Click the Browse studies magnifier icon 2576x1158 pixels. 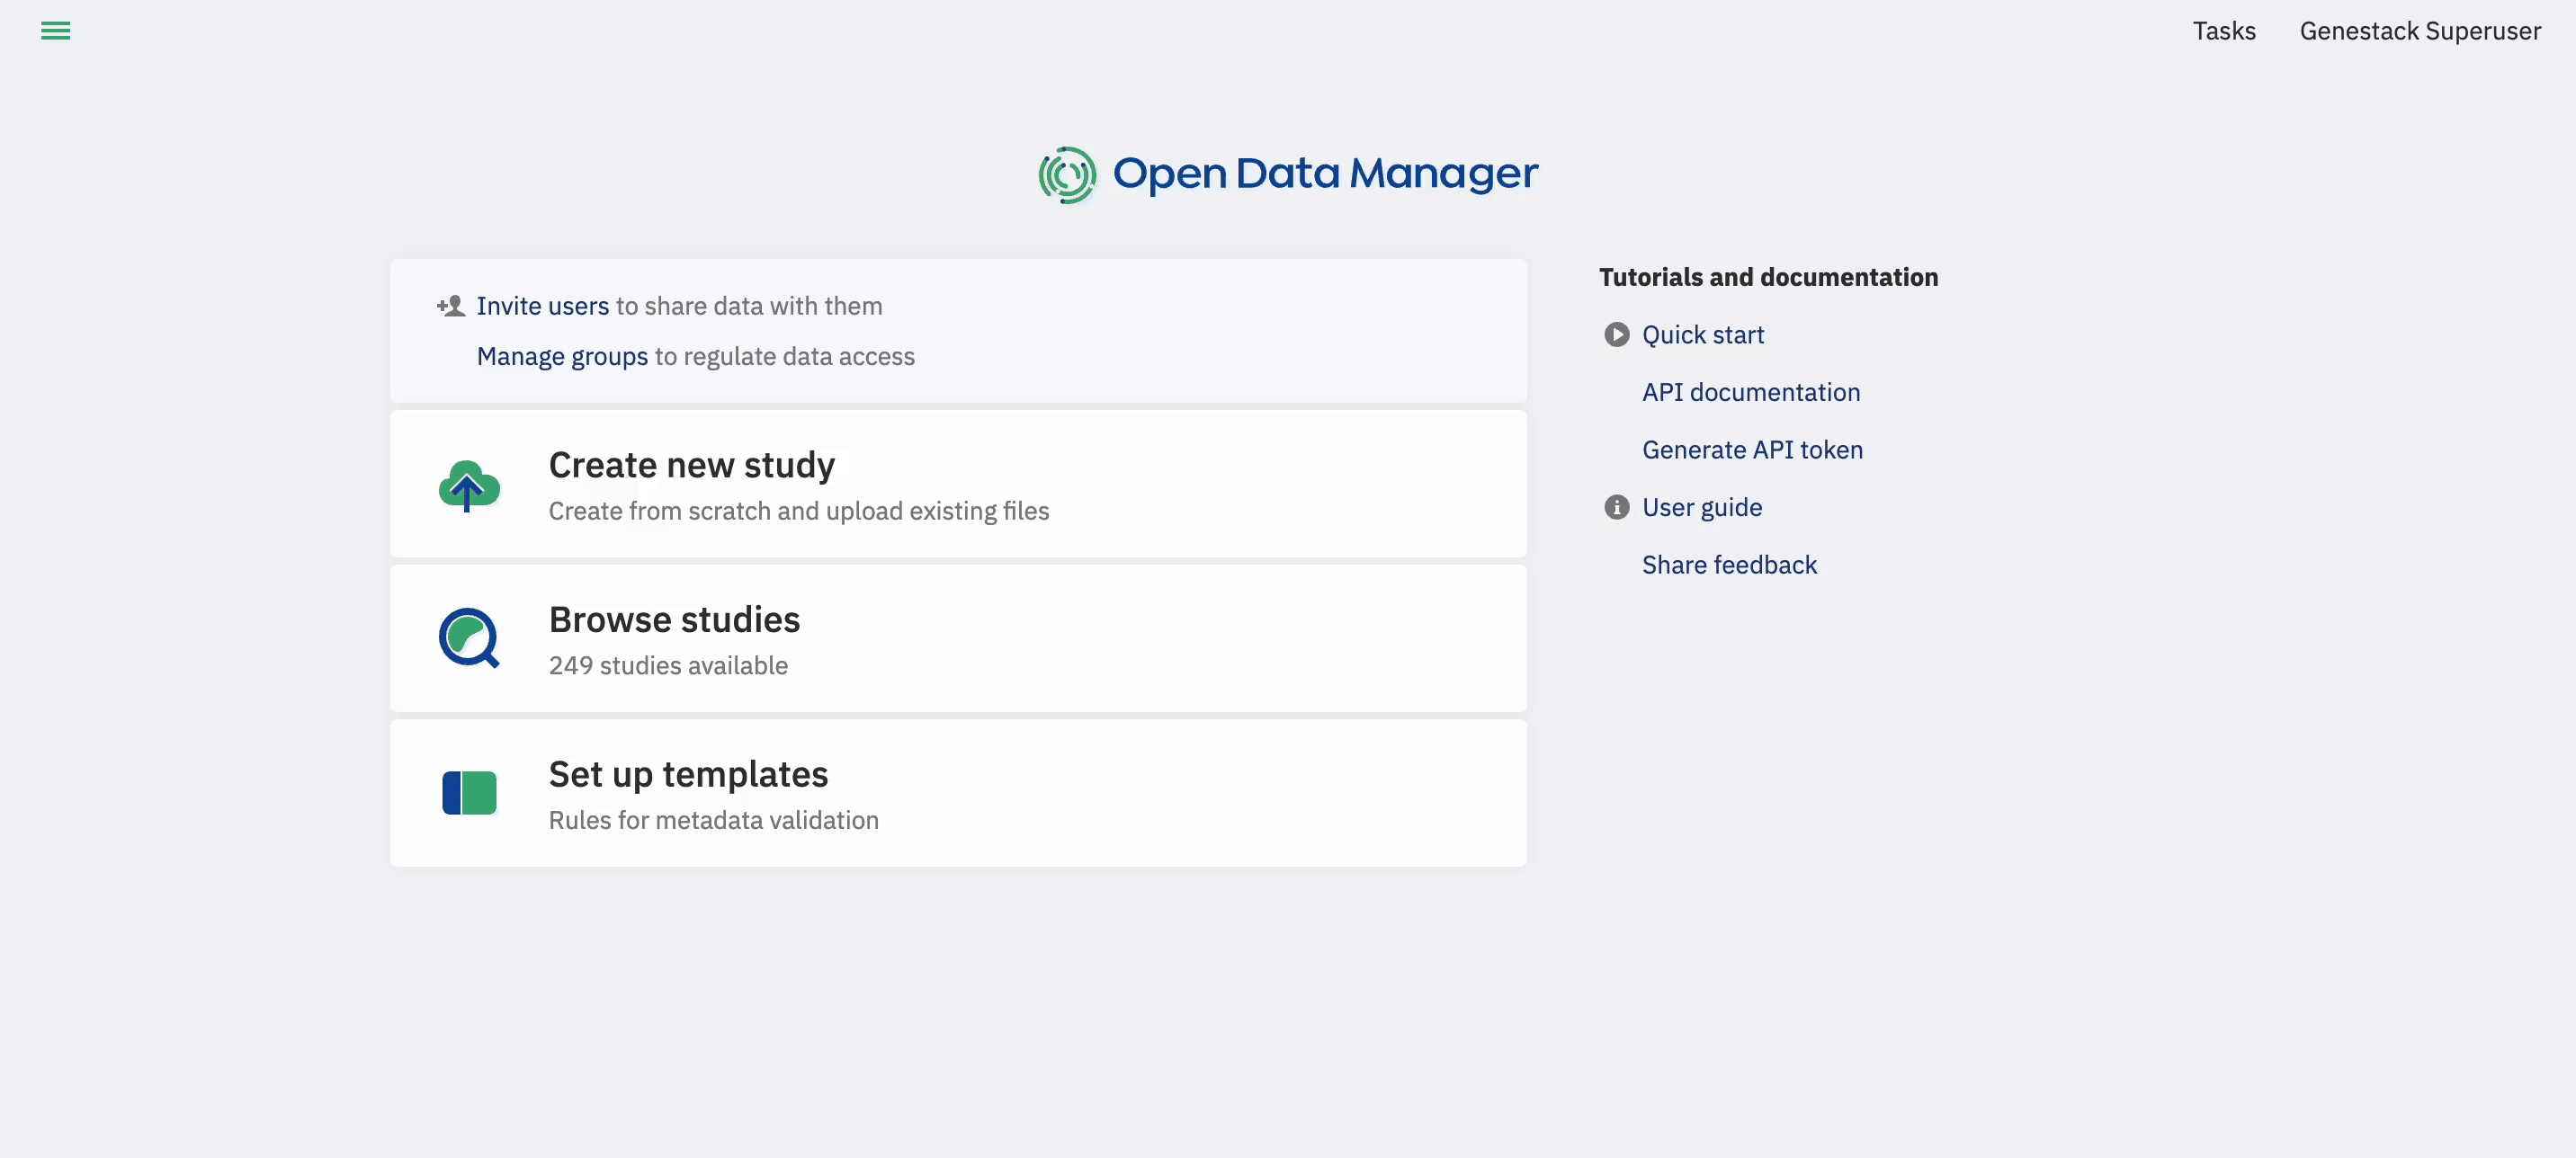pyautogui.click(x=469, y=638)
